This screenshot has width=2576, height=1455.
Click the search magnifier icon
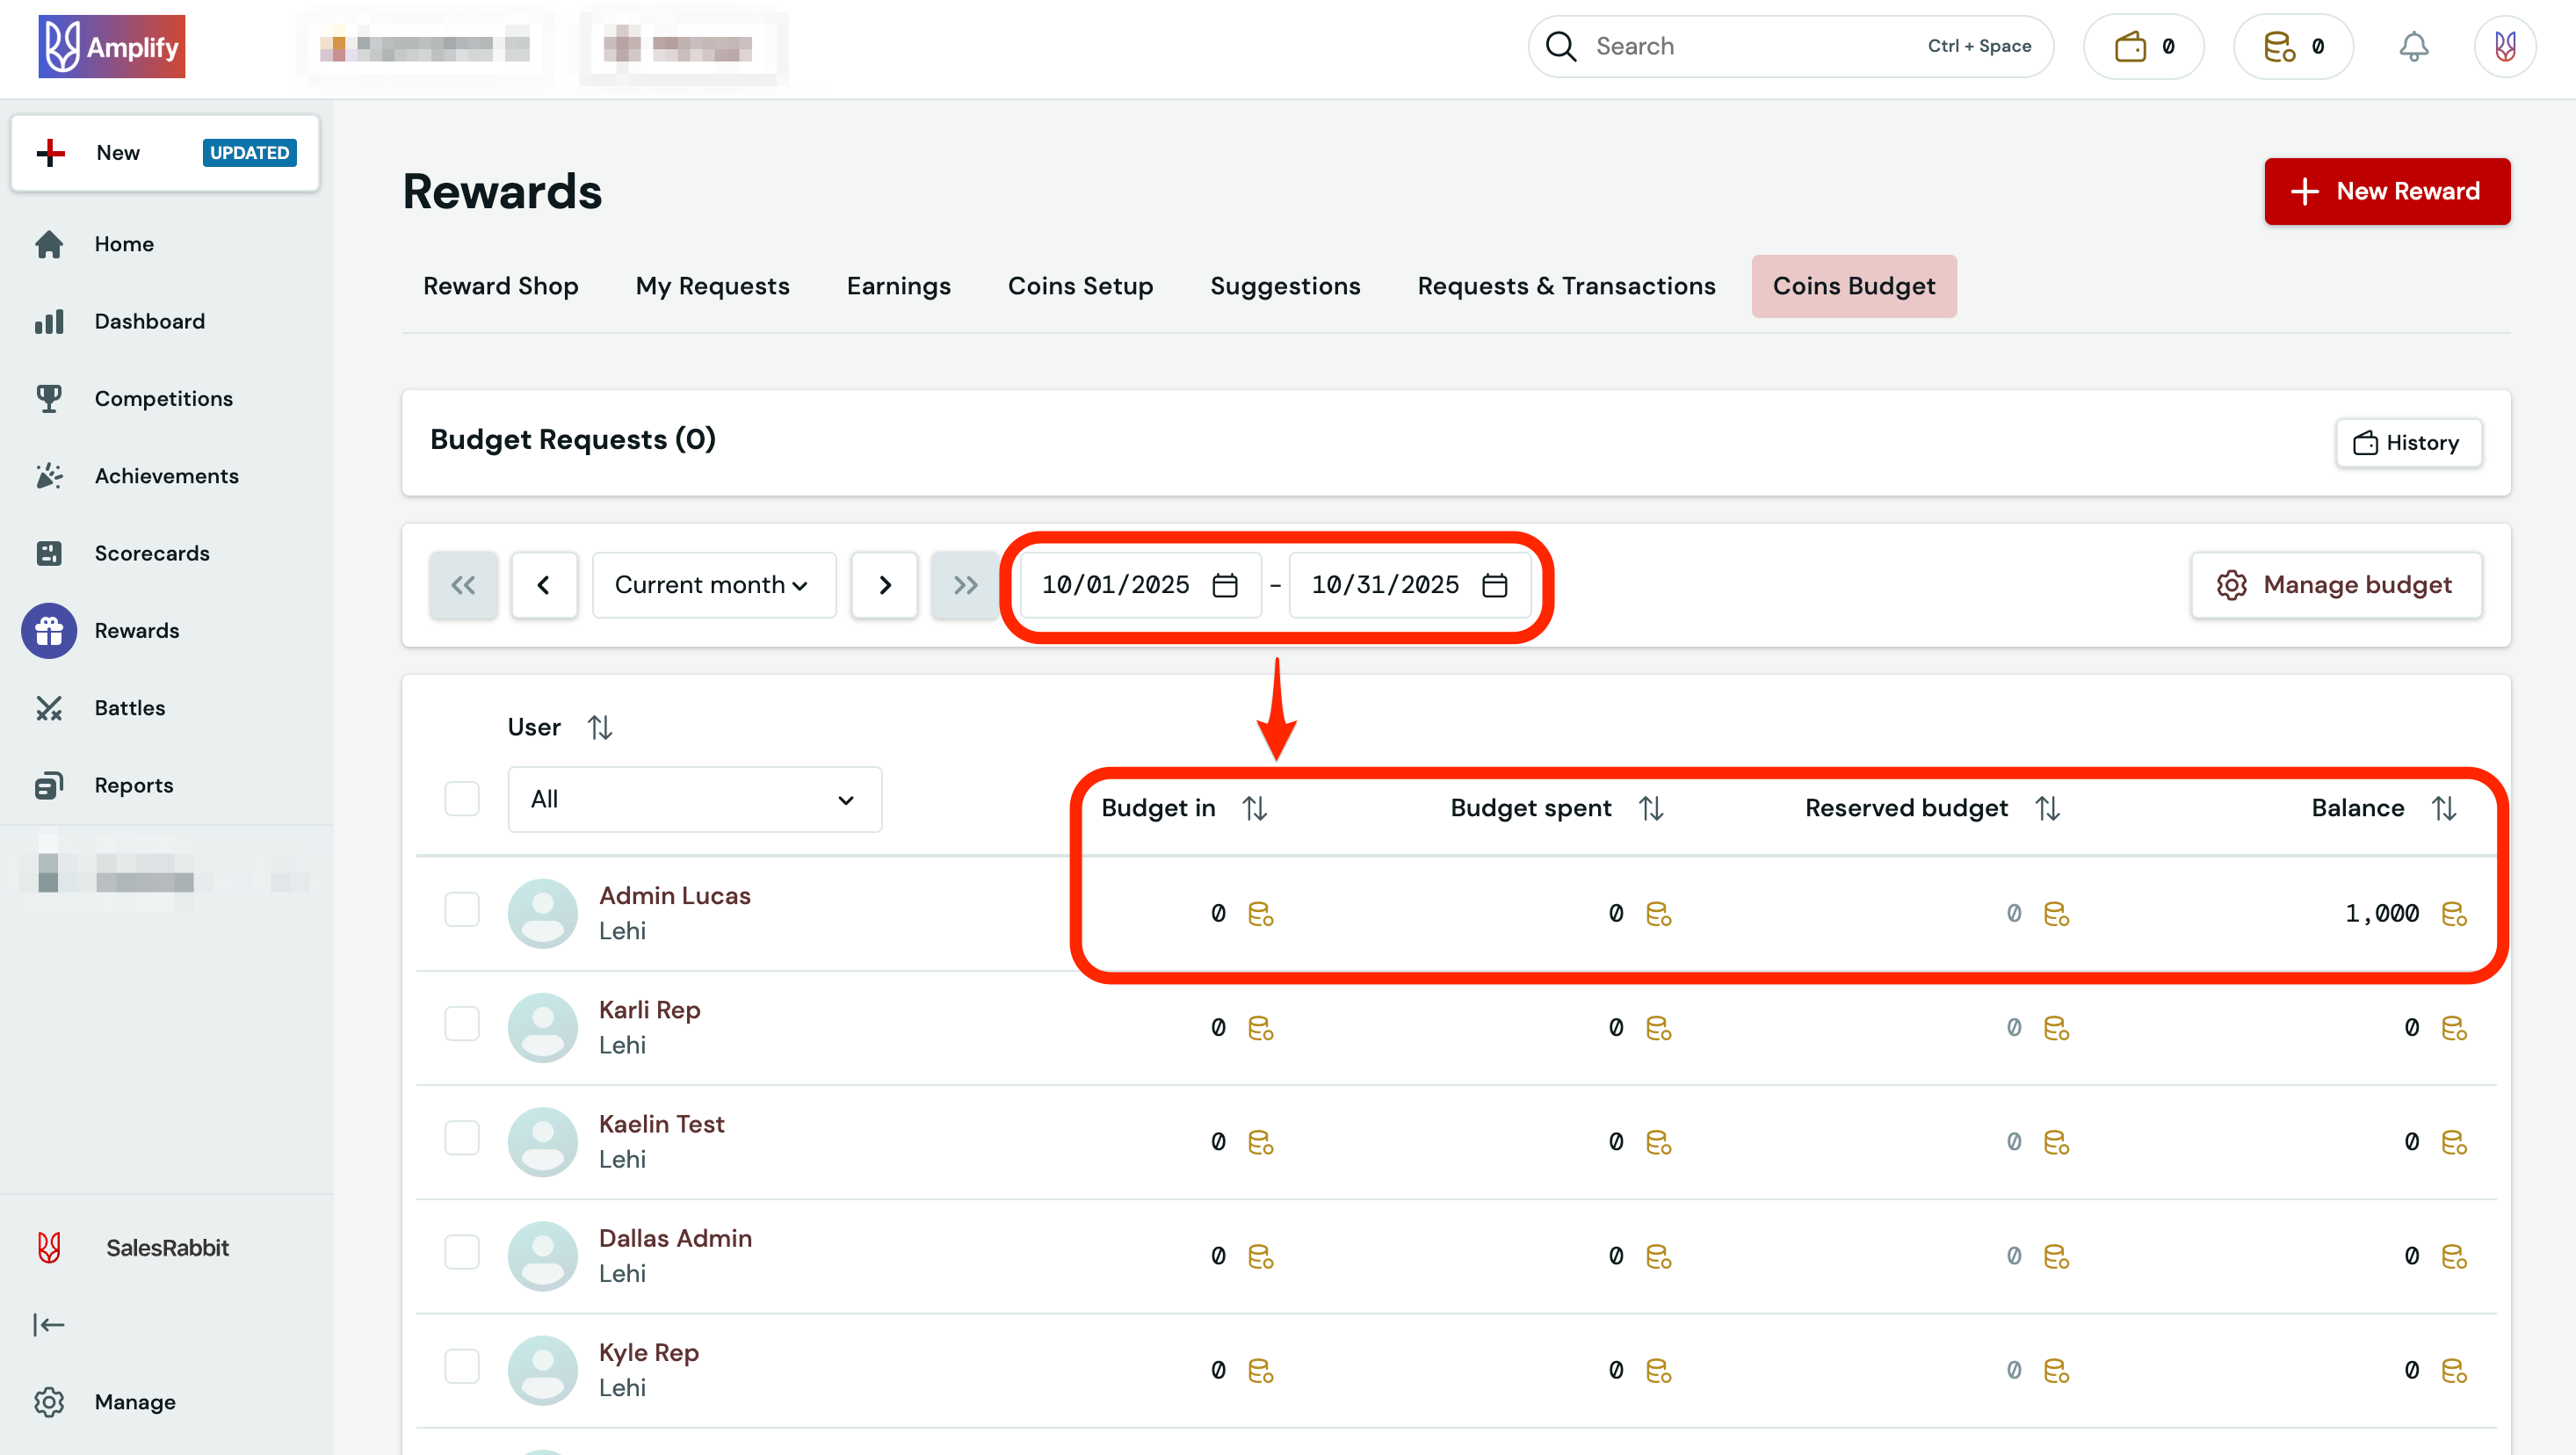pyautogui.click(x=1560, y=45)
